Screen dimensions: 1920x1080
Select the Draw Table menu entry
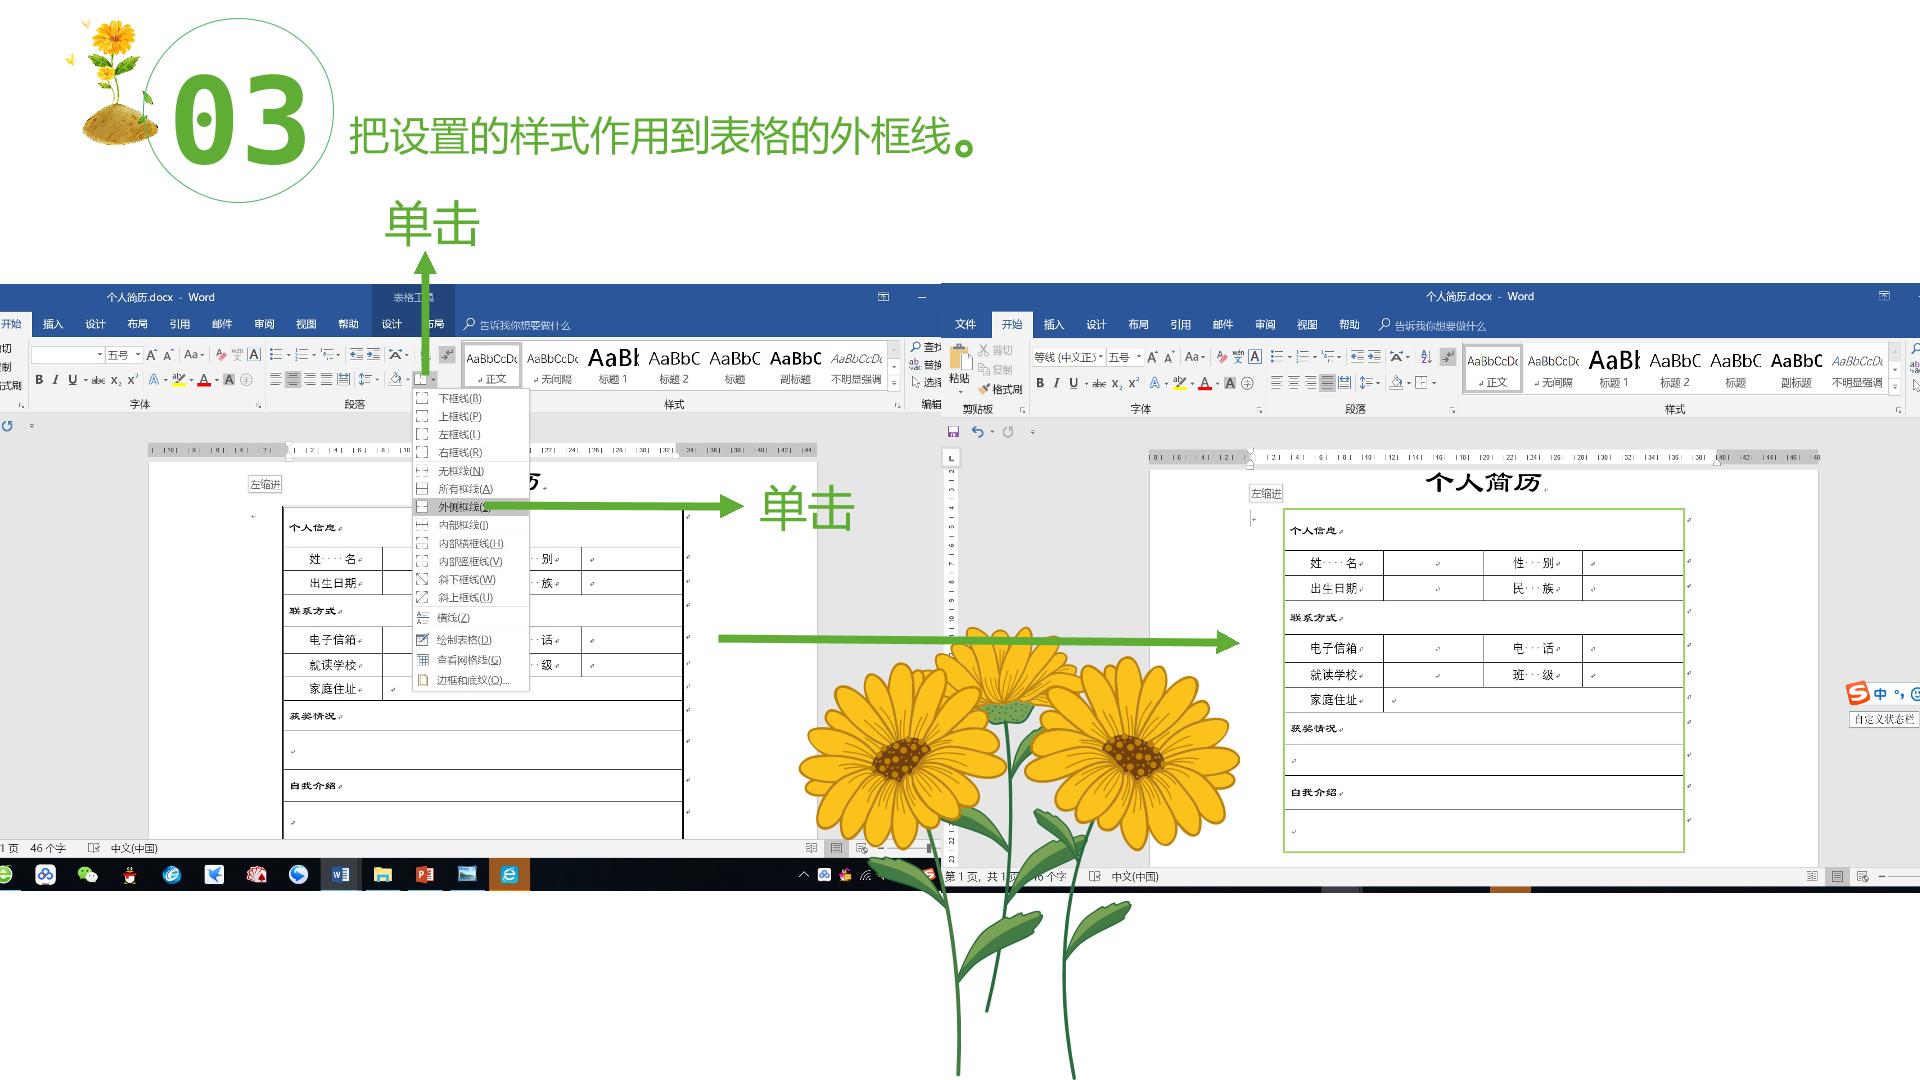464,640
